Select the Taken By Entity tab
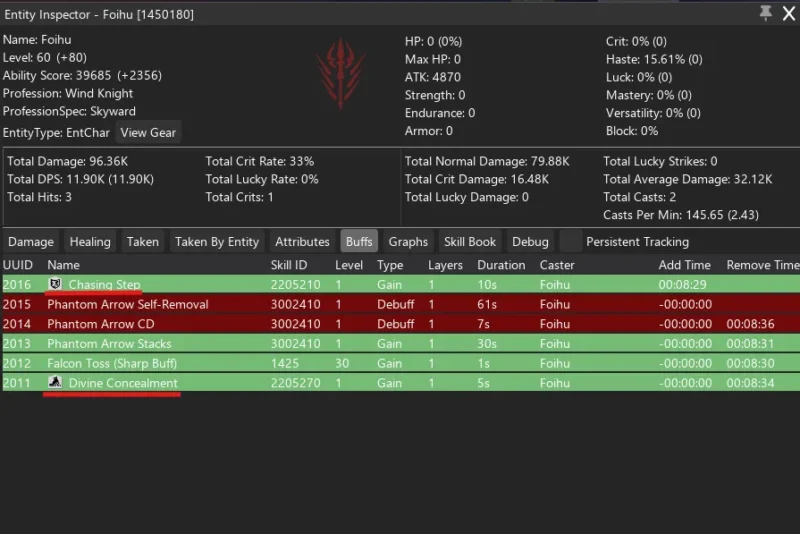Image resolution: width=800 pixels, height=534 pixels. point(217,241)
